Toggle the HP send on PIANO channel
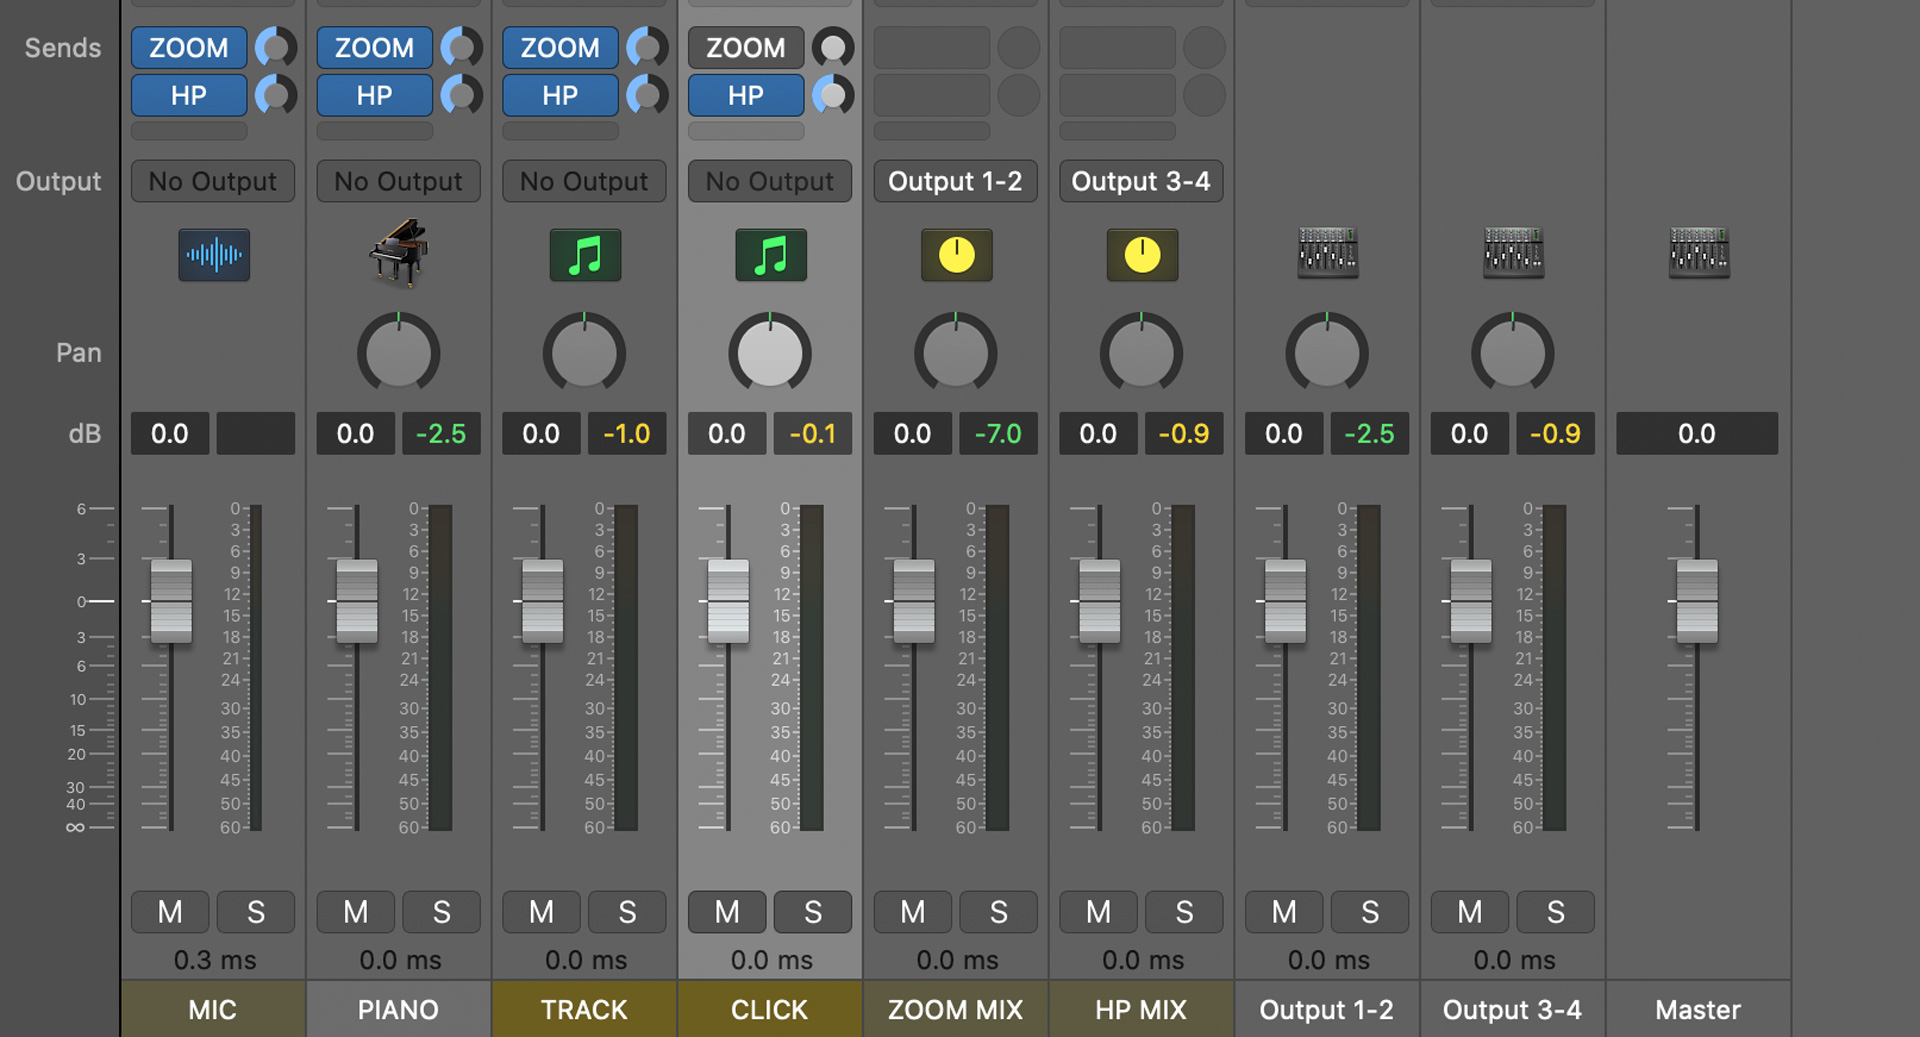The height and width of the screenshot is (1037, 1920). point(375,95)
